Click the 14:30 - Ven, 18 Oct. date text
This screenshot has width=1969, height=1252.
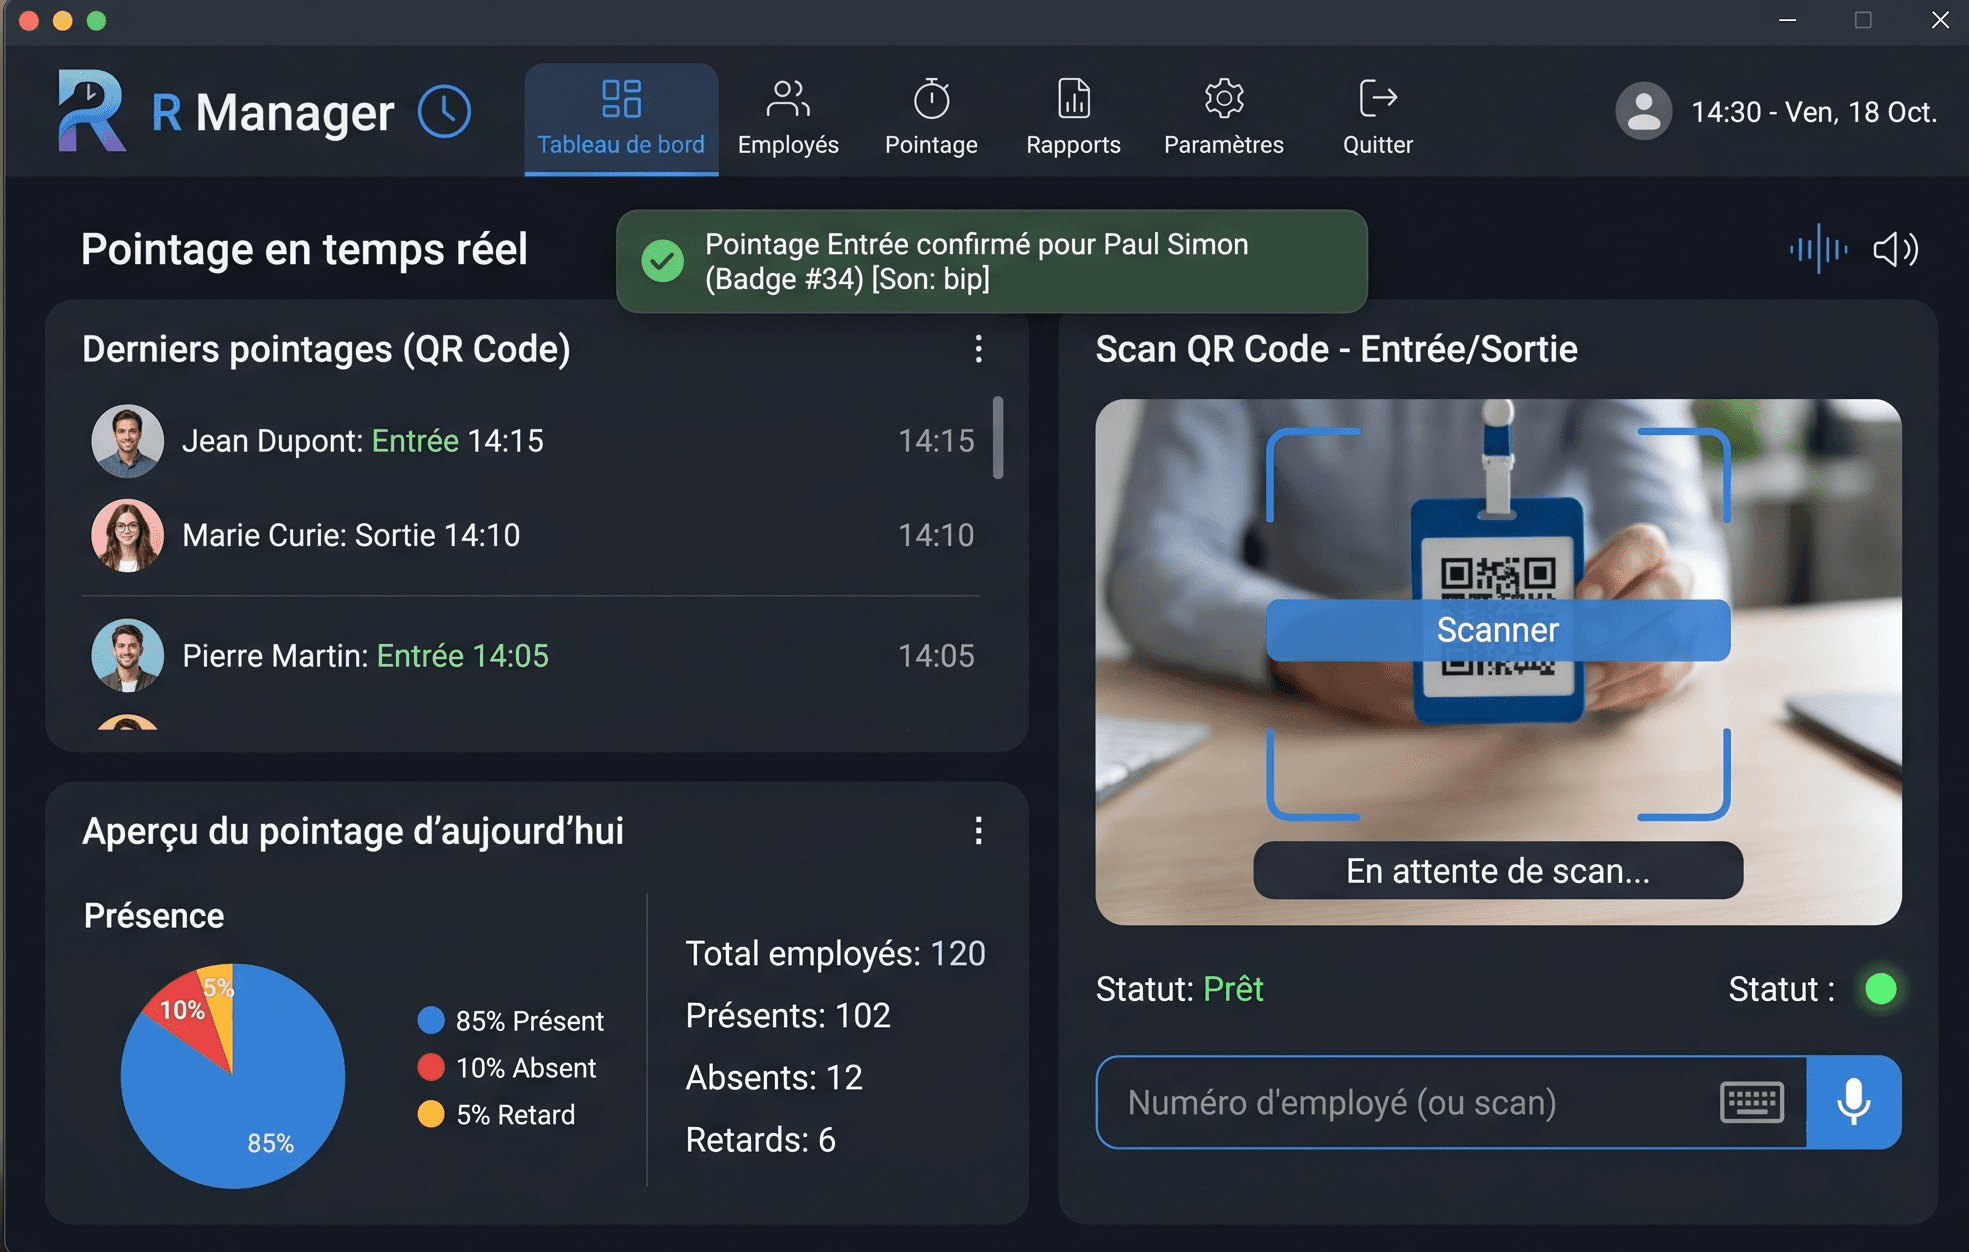click(x=1814, y=112)
